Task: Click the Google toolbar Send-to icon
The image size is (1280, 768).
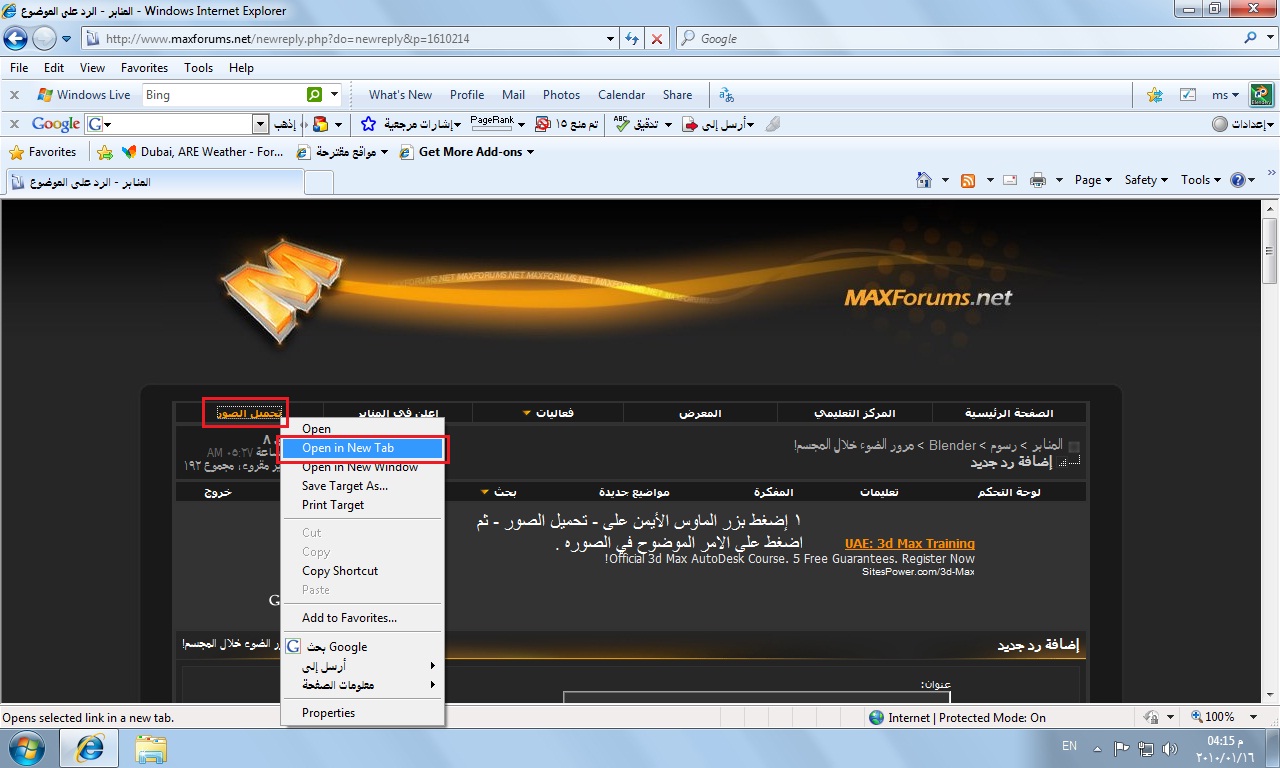Action: coord(690,124)
